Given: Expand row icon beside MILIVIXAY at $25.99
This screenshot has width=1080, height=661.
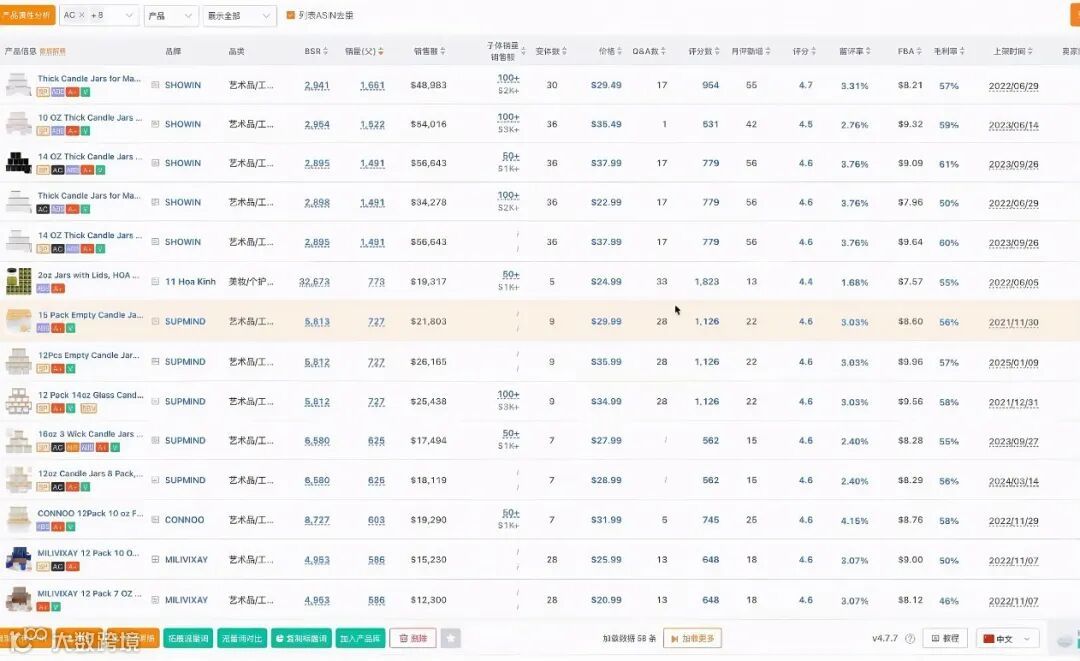Looking at the screenshot, I should [155, 559].
